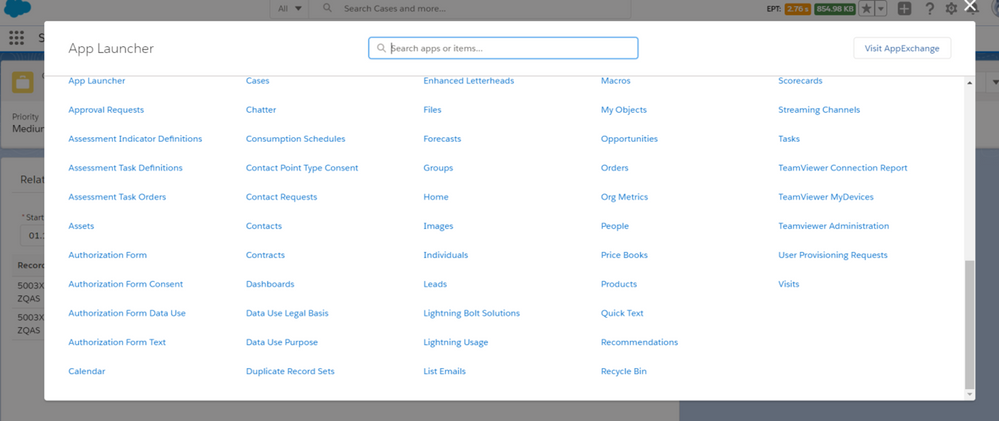This screenshot has height=421, width=999.
Task: Open Approval Requests
Action: 106,110
